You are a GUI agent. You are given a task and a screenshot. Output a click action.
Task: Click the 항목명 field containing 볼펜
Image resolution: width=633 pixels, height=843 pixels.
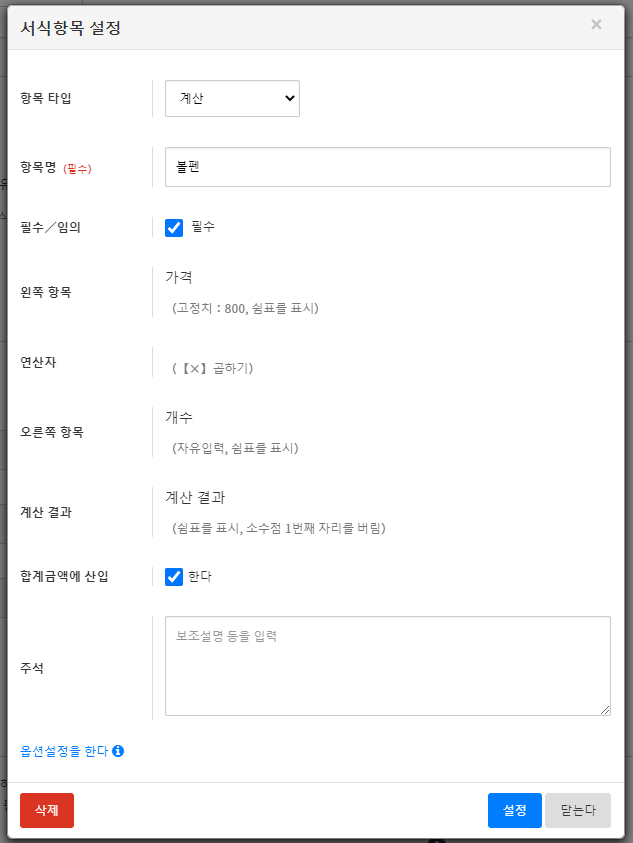(387, 167)
